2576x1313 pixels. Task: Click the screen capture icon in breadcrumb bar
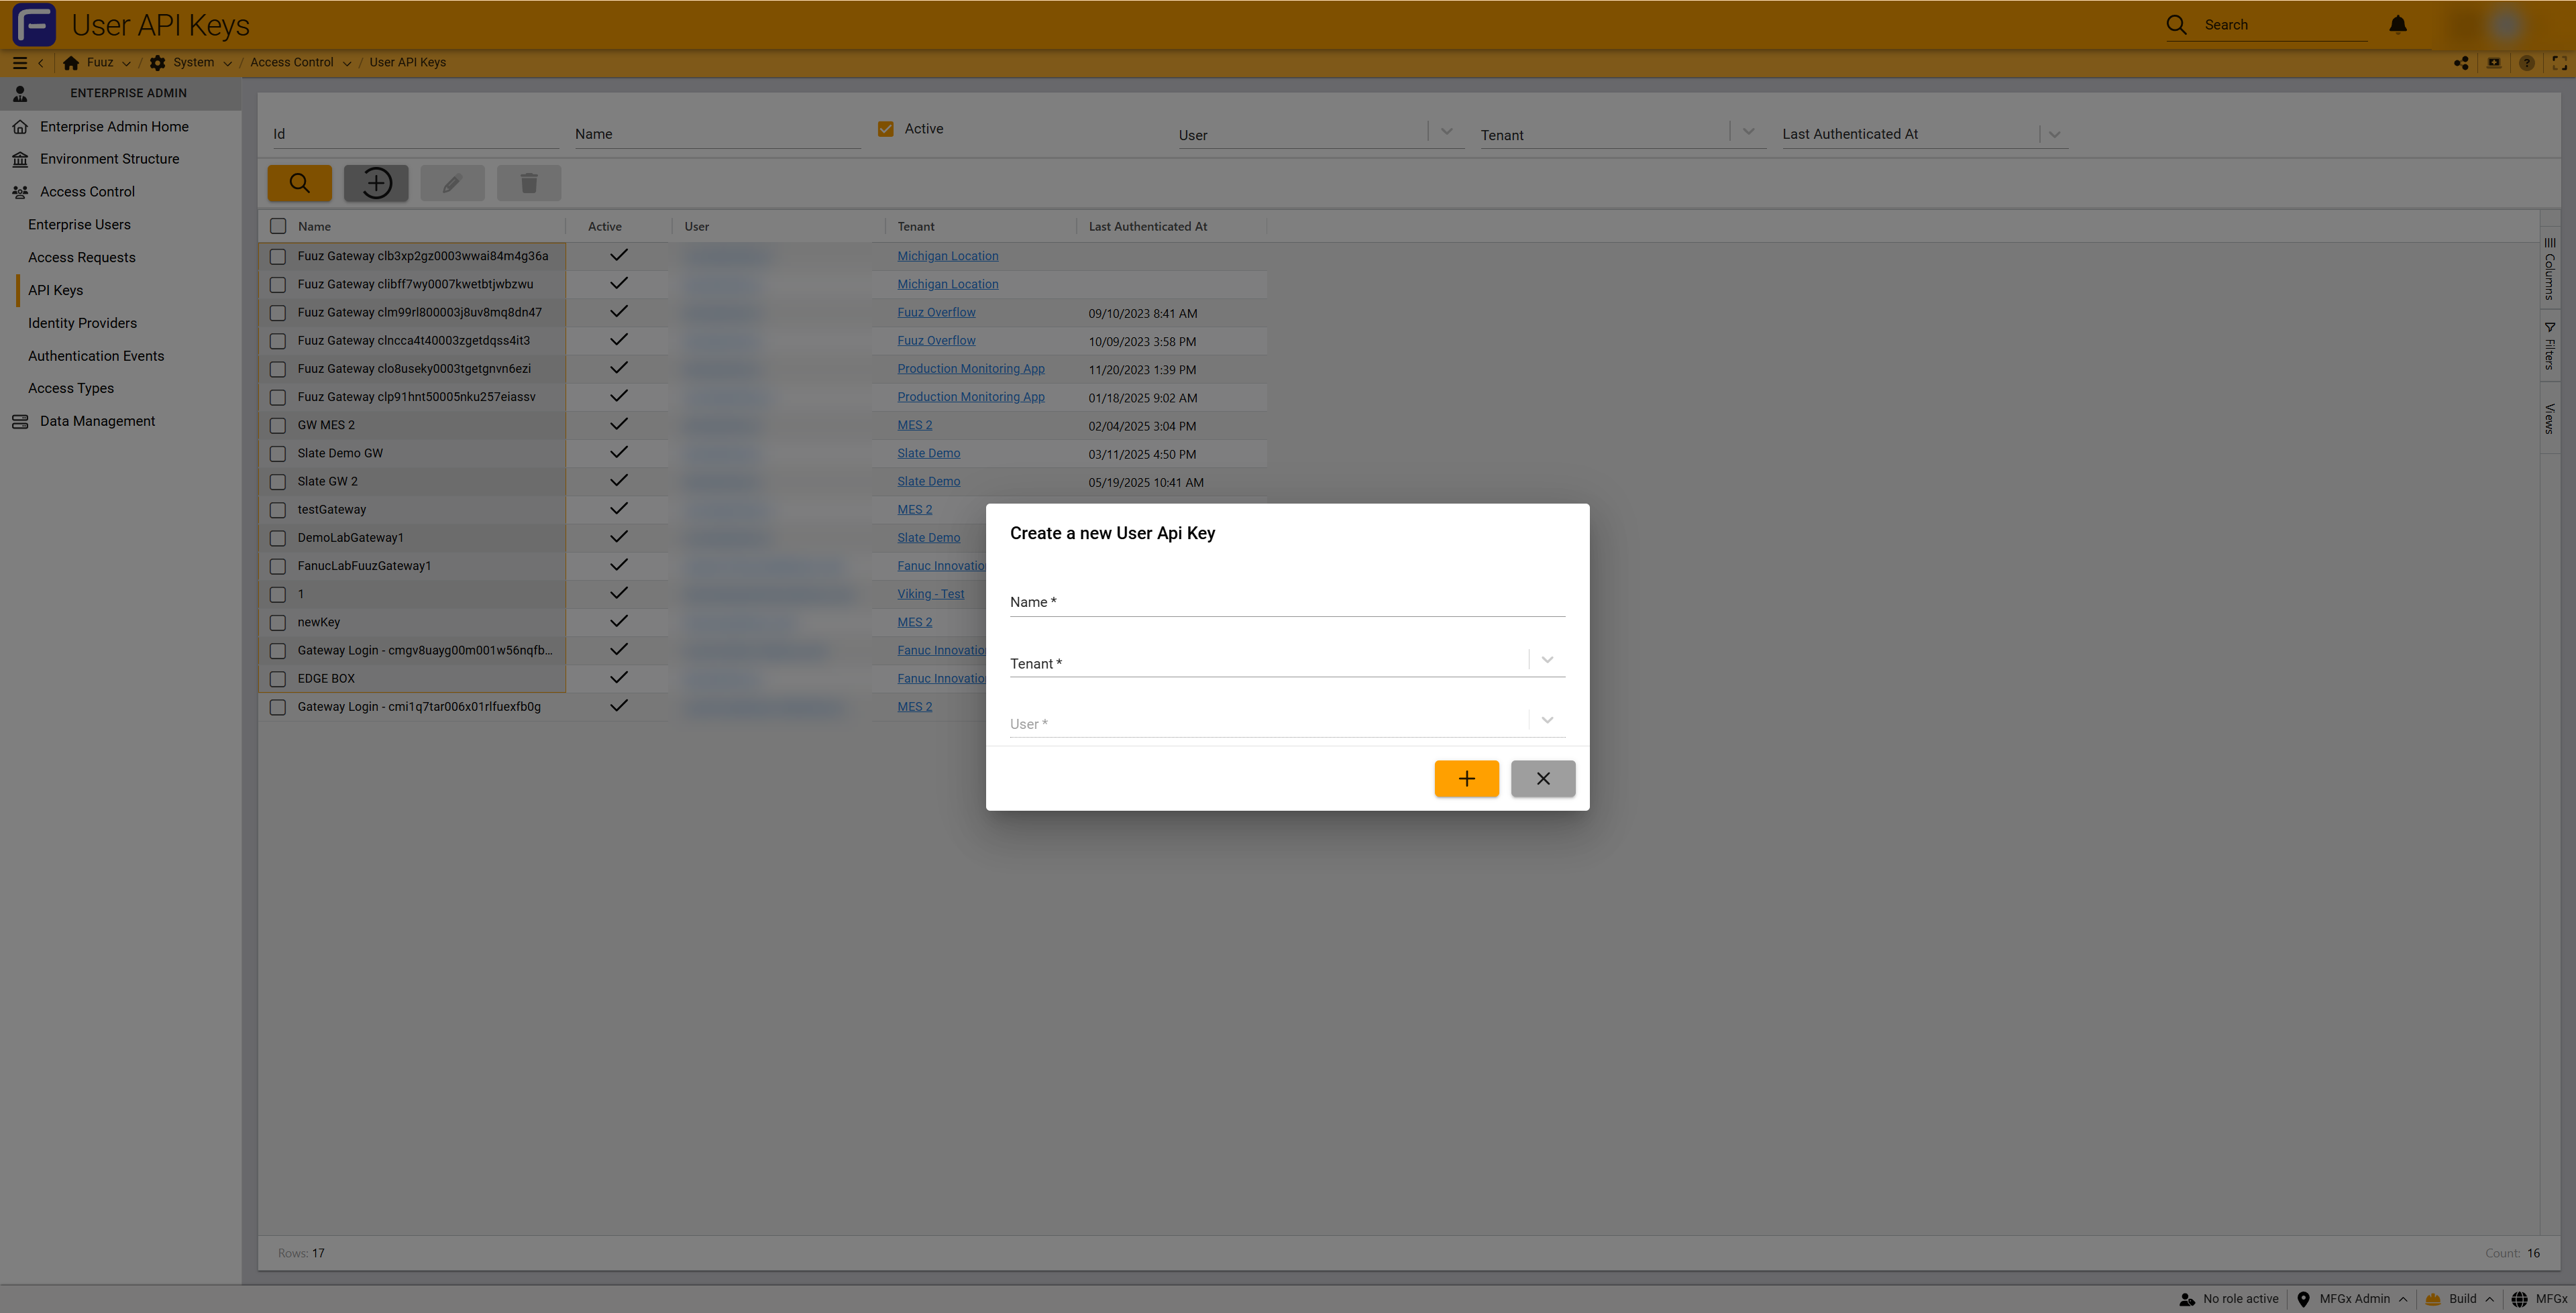(2494, 63)
